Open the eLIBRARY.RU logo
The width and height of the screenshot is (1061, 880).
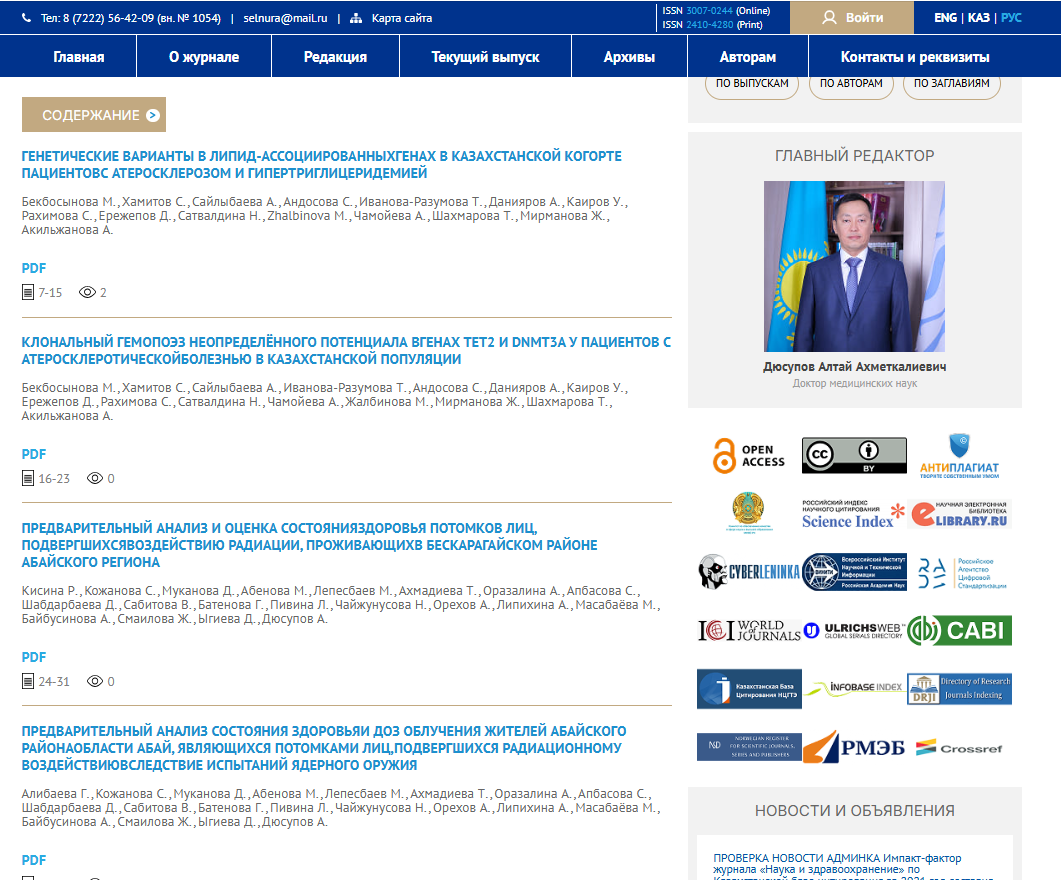pyautogui.click(x=960, y=514)
